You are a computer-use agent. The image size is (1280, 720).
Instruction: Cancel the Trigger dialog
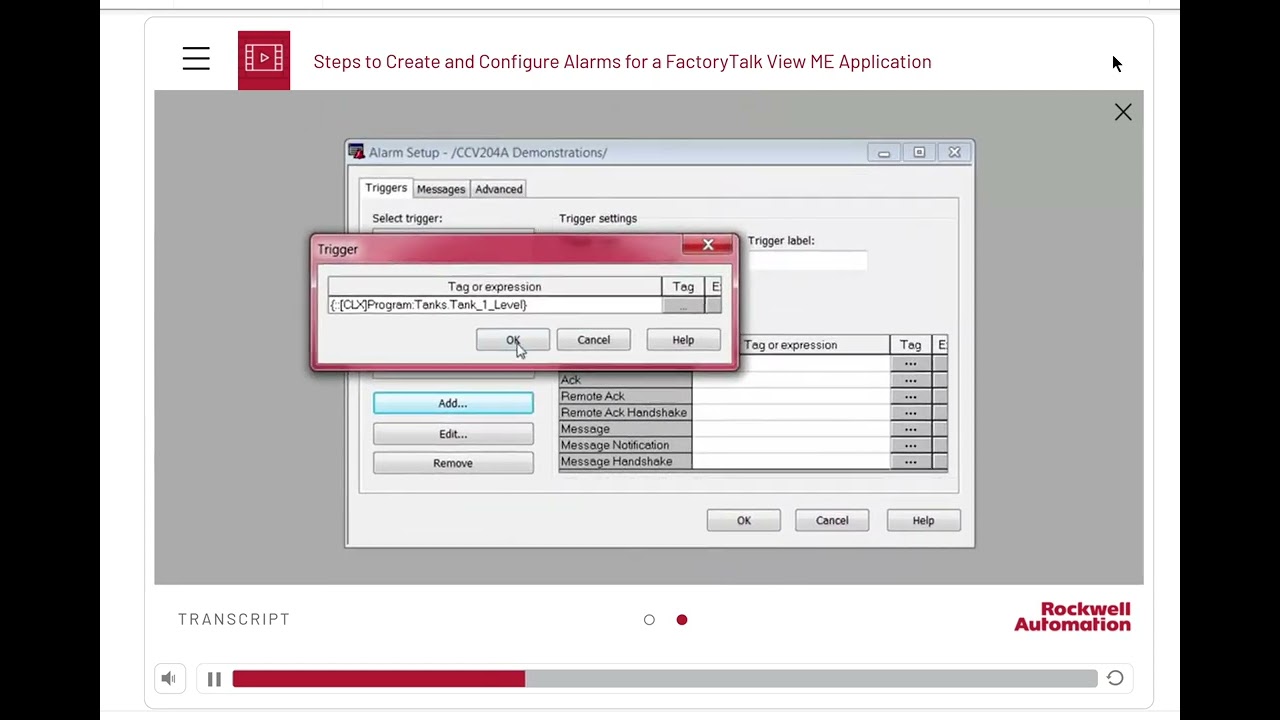coord(593,340)
